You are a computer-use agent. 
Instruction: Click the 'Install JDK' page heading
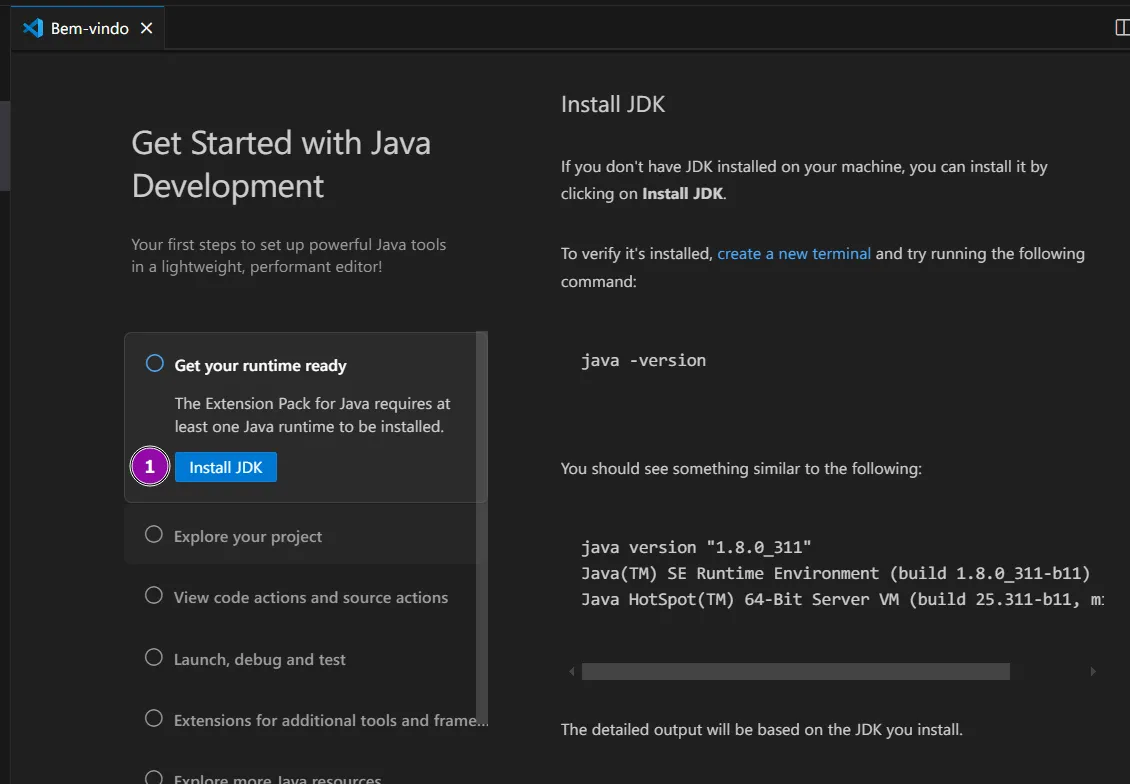click(x=612, y=104)
